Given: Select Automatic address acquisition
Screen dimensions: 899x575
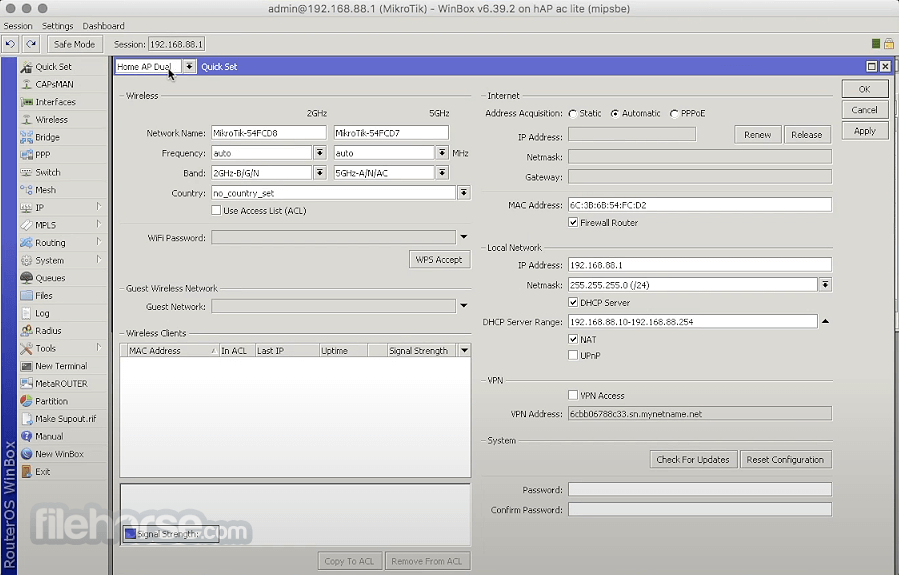Looking at the screenshot, I should point(615,114).
